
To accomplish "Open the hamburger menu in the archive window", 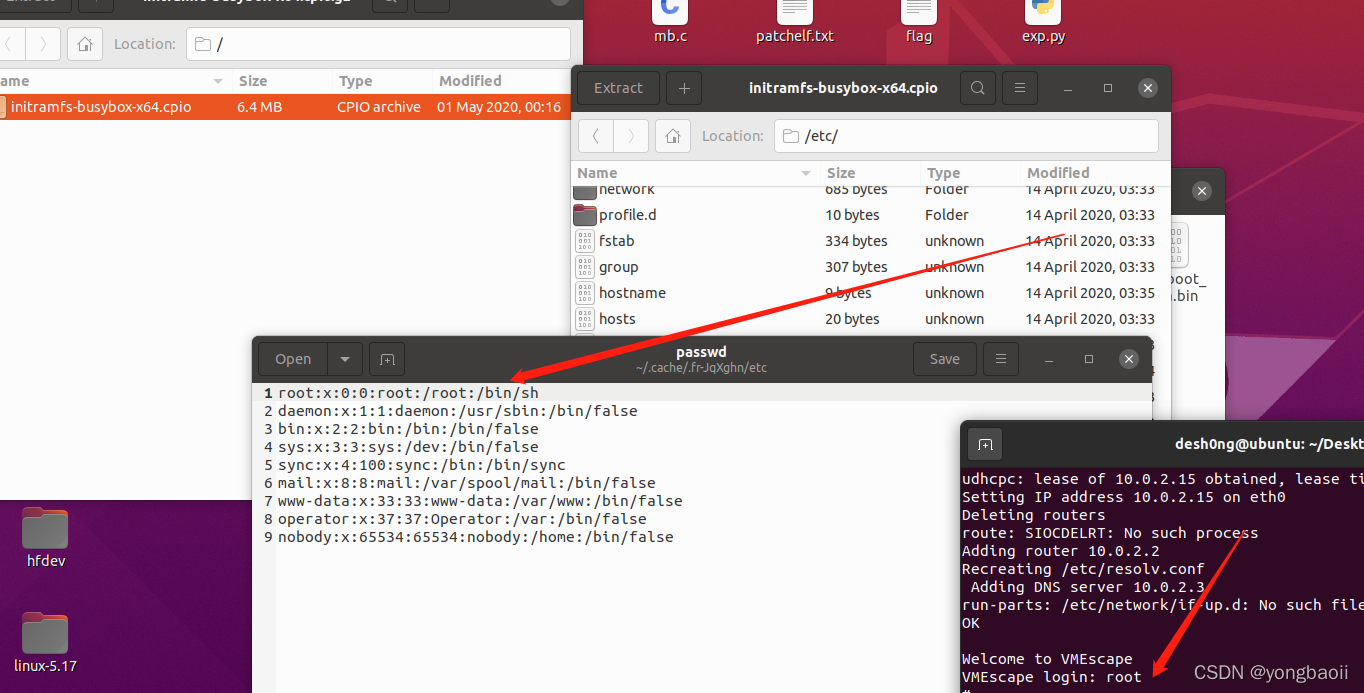I will [1019, 88].
